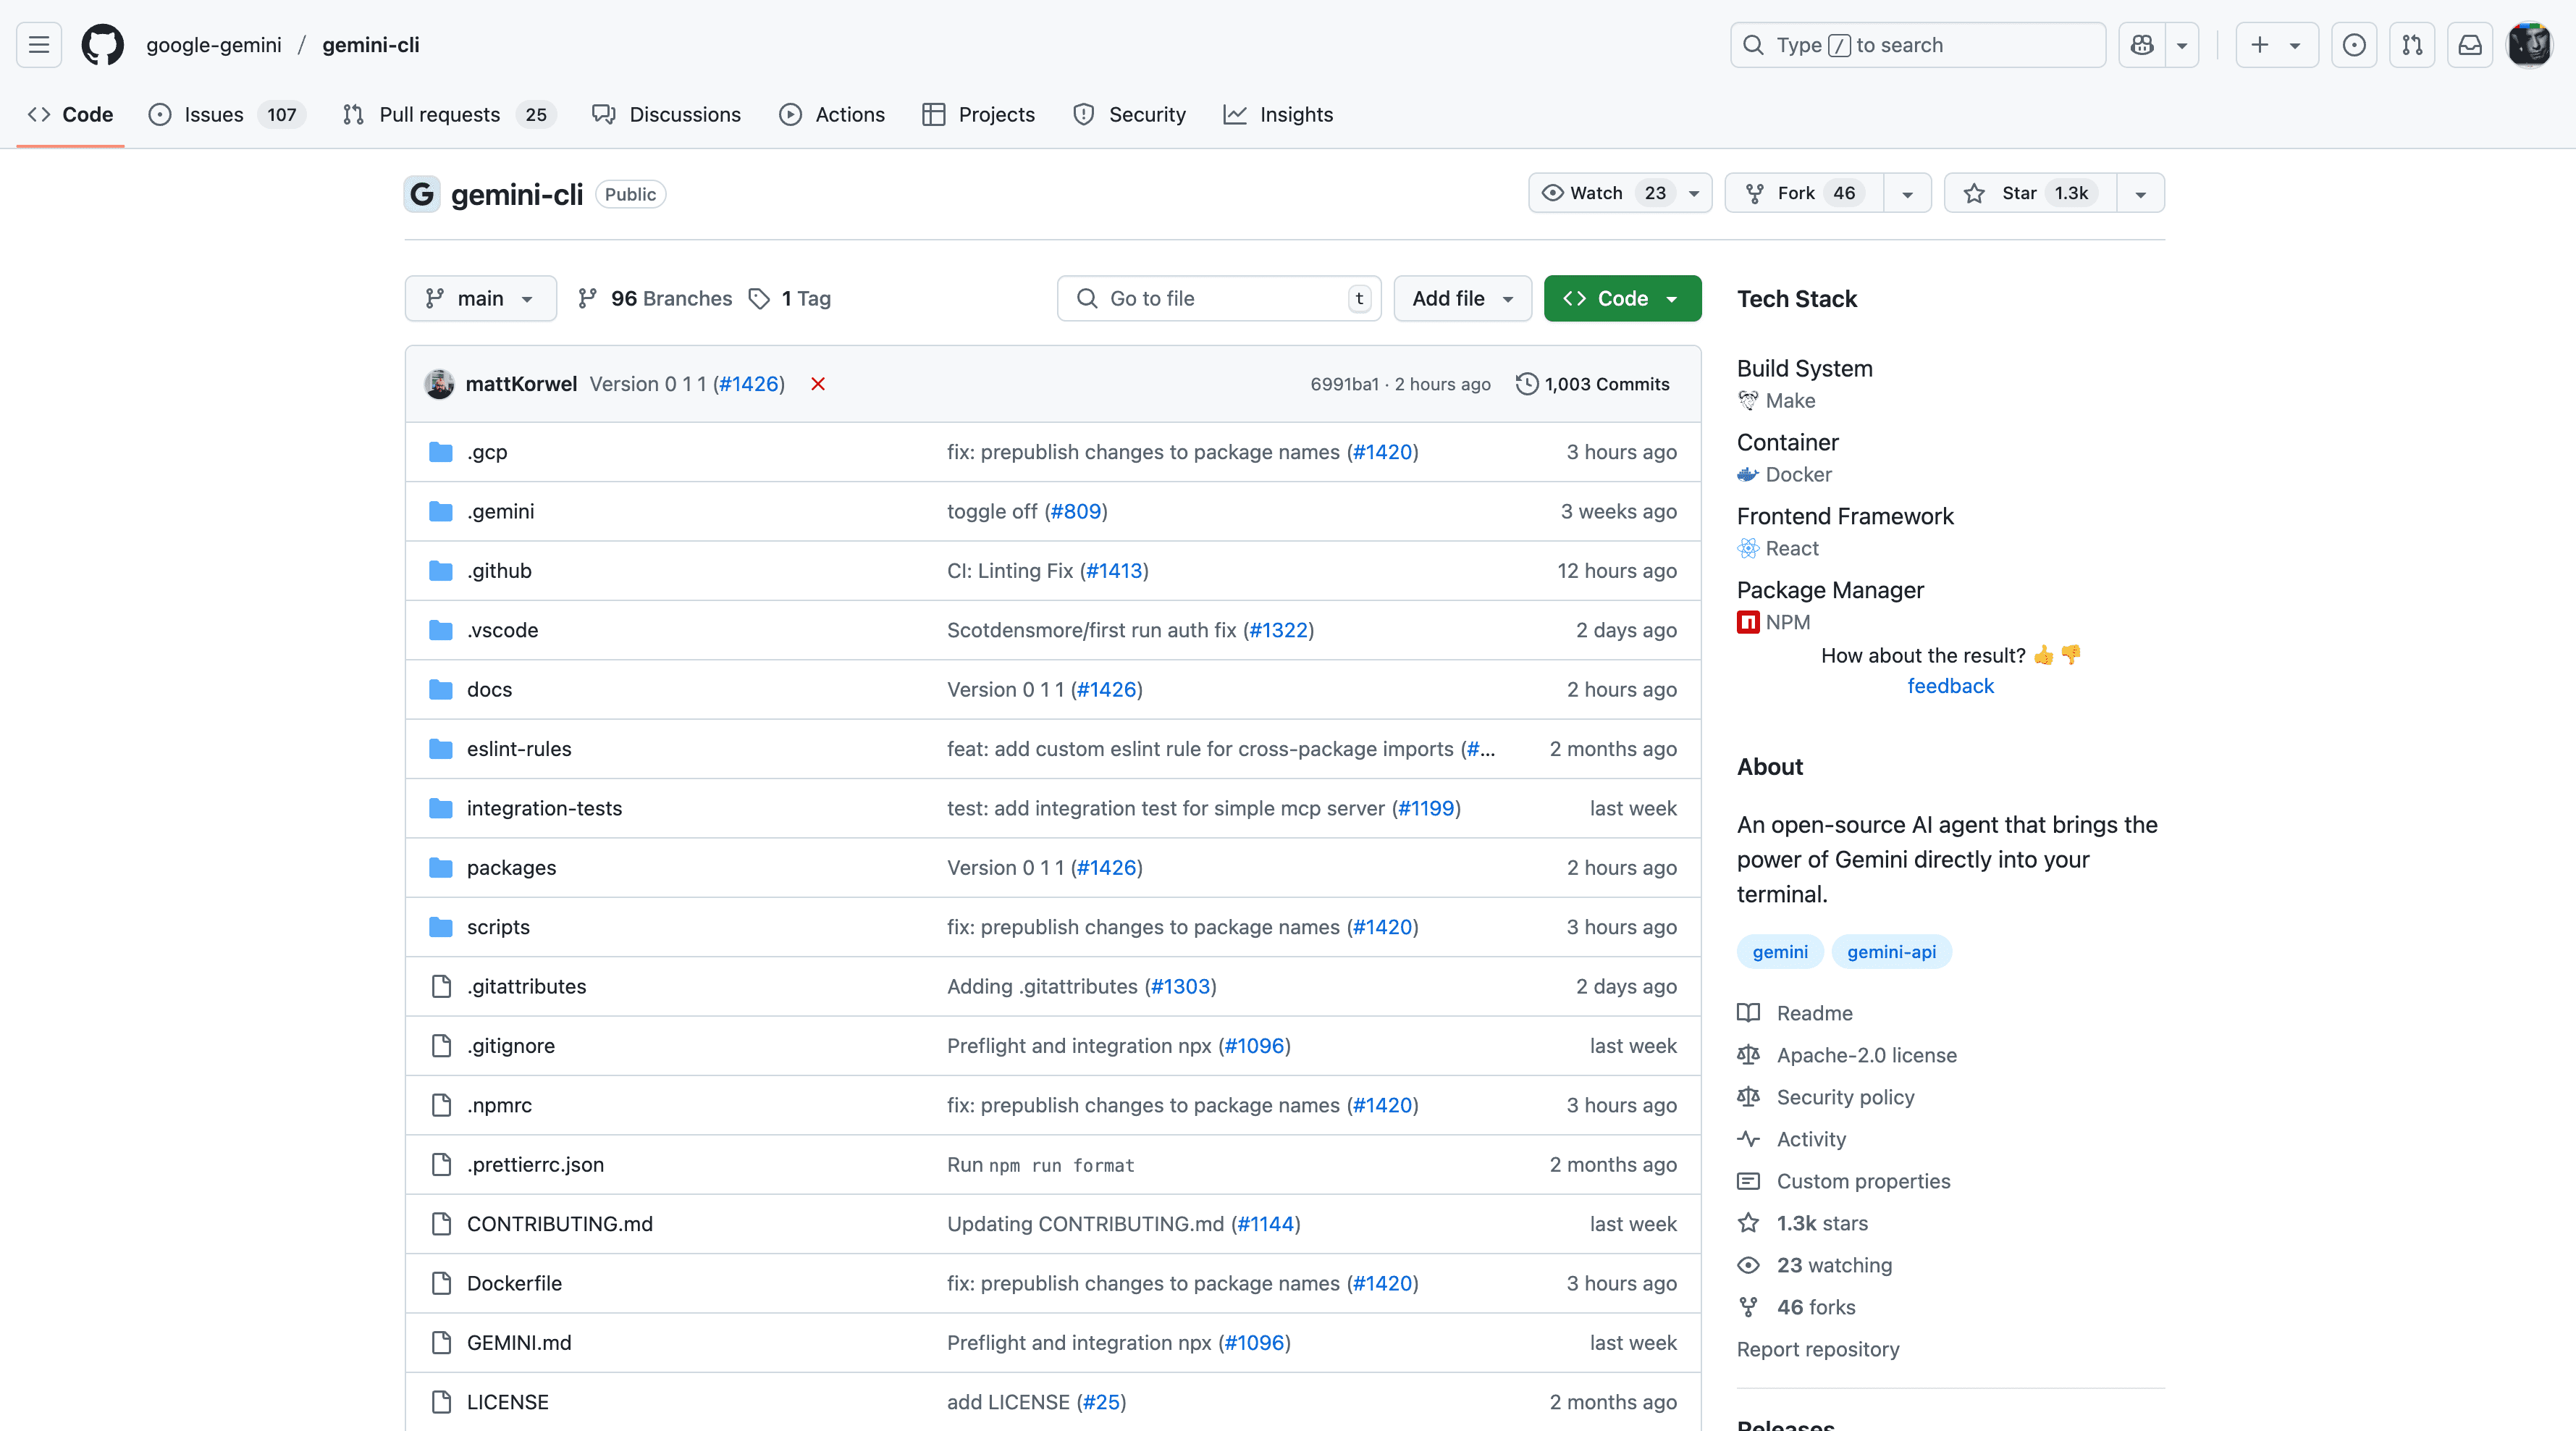Screen dimensions: 2576x1431
Task: Click the failed checks red X icon
Action: 818,384
